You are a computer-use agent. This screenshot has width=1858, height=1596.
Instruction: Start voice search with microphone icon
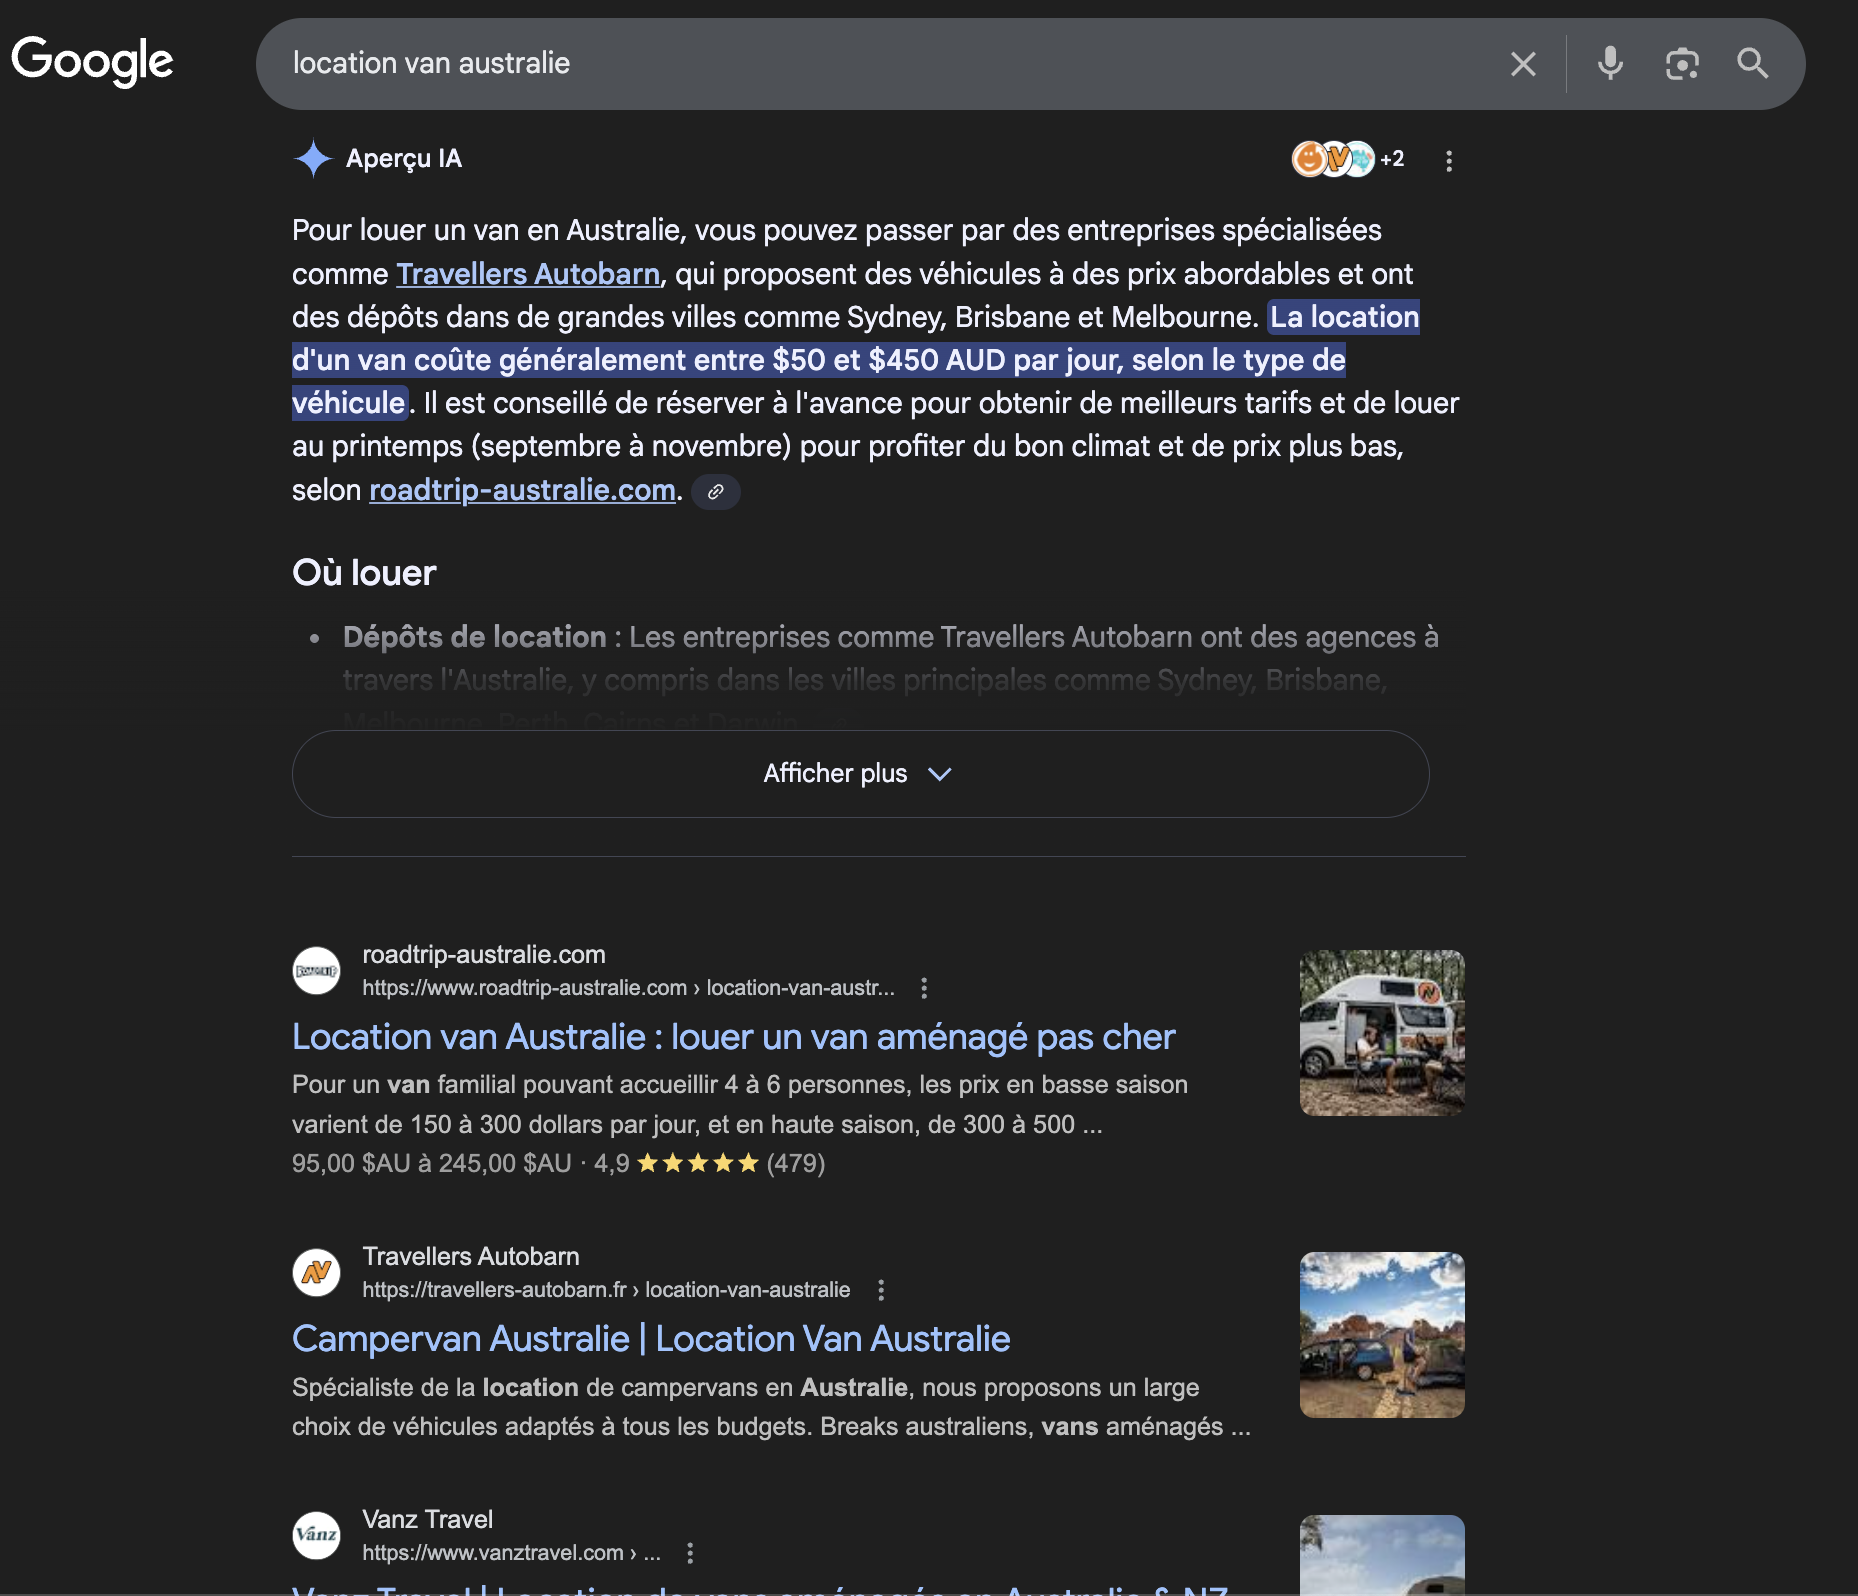(x=1610, y=64)
